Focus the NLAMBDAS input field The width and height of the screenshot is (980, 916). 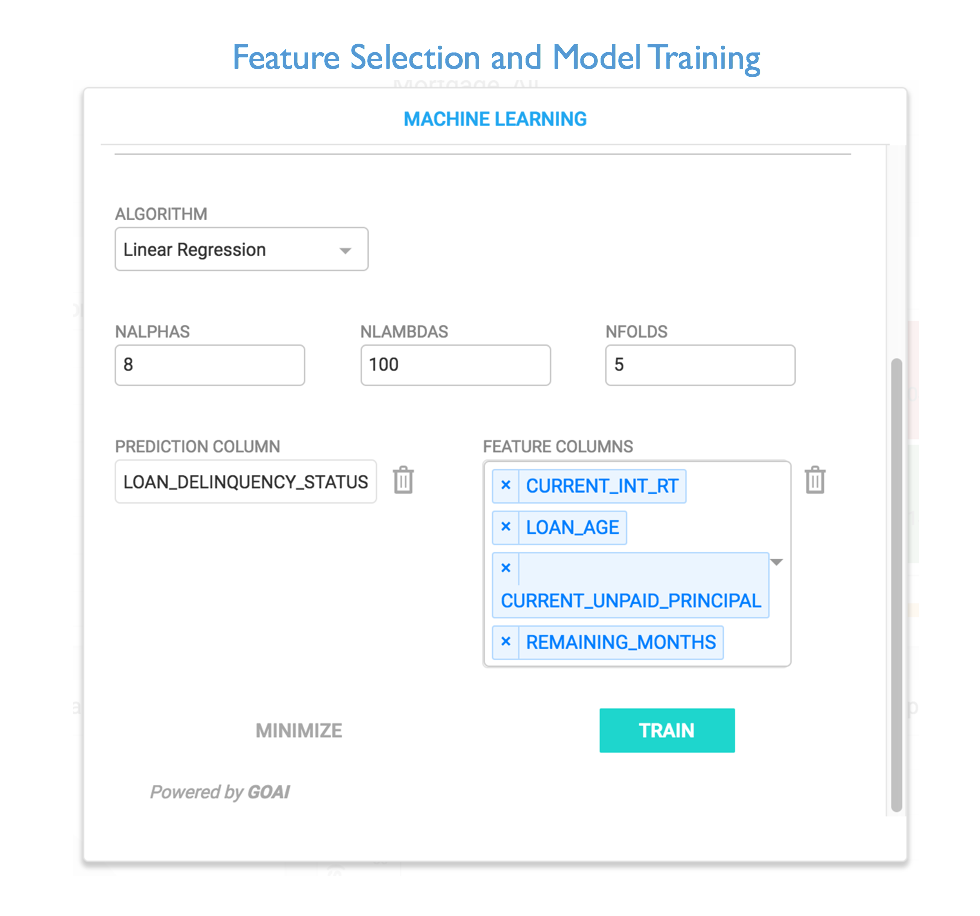point(456,365)
